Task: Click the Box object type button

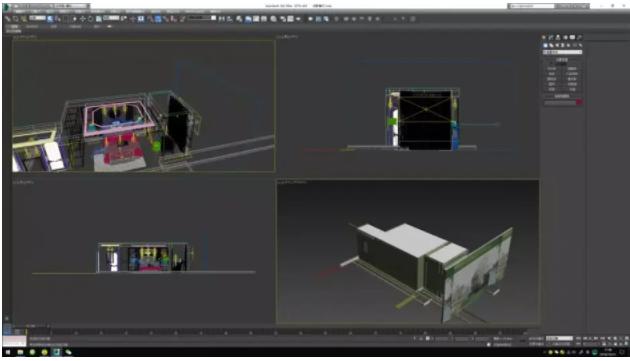Action: coord(552,69)
